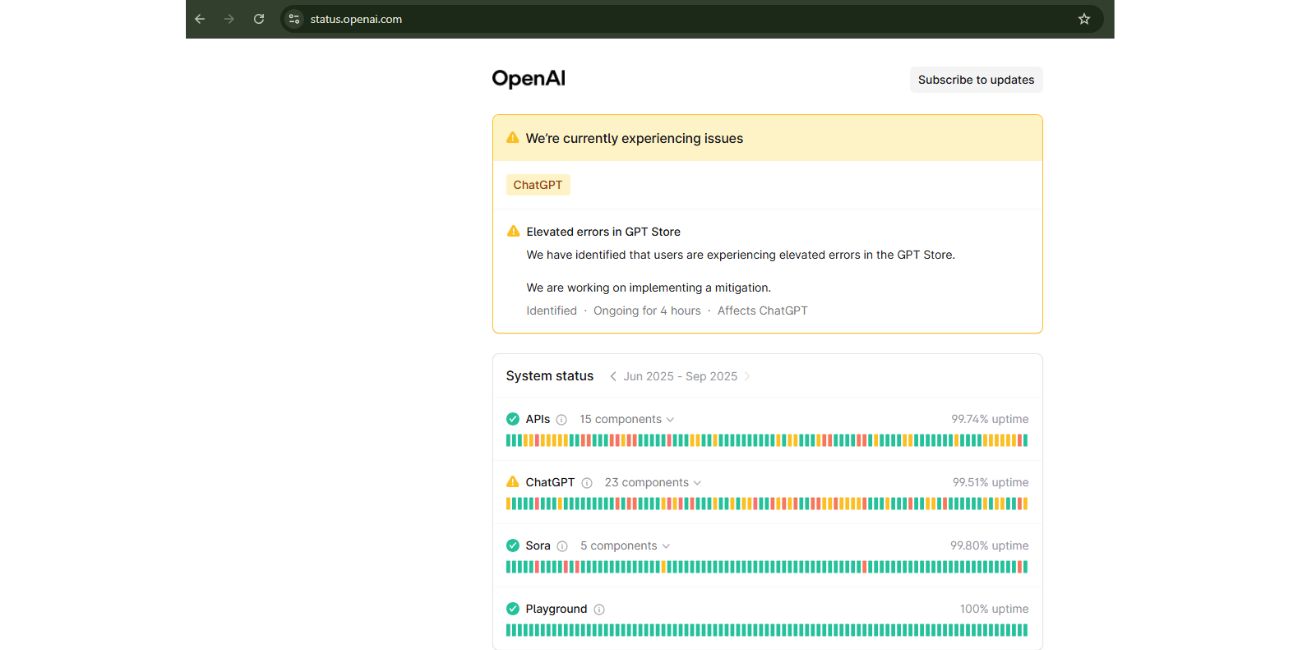Screen dimensions: 1300x650
Task: Open the ChatGPT info icon
Action: coord(587,483)
